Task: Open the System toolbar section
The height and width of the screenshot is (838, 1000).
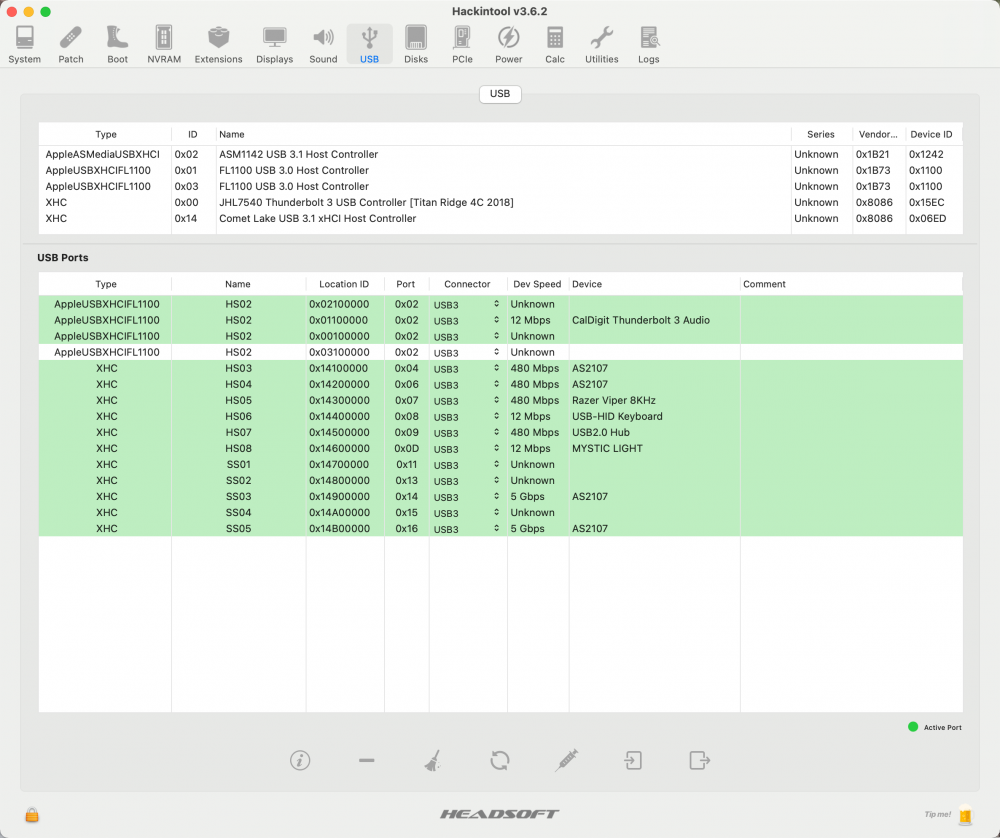Action: 24,45
